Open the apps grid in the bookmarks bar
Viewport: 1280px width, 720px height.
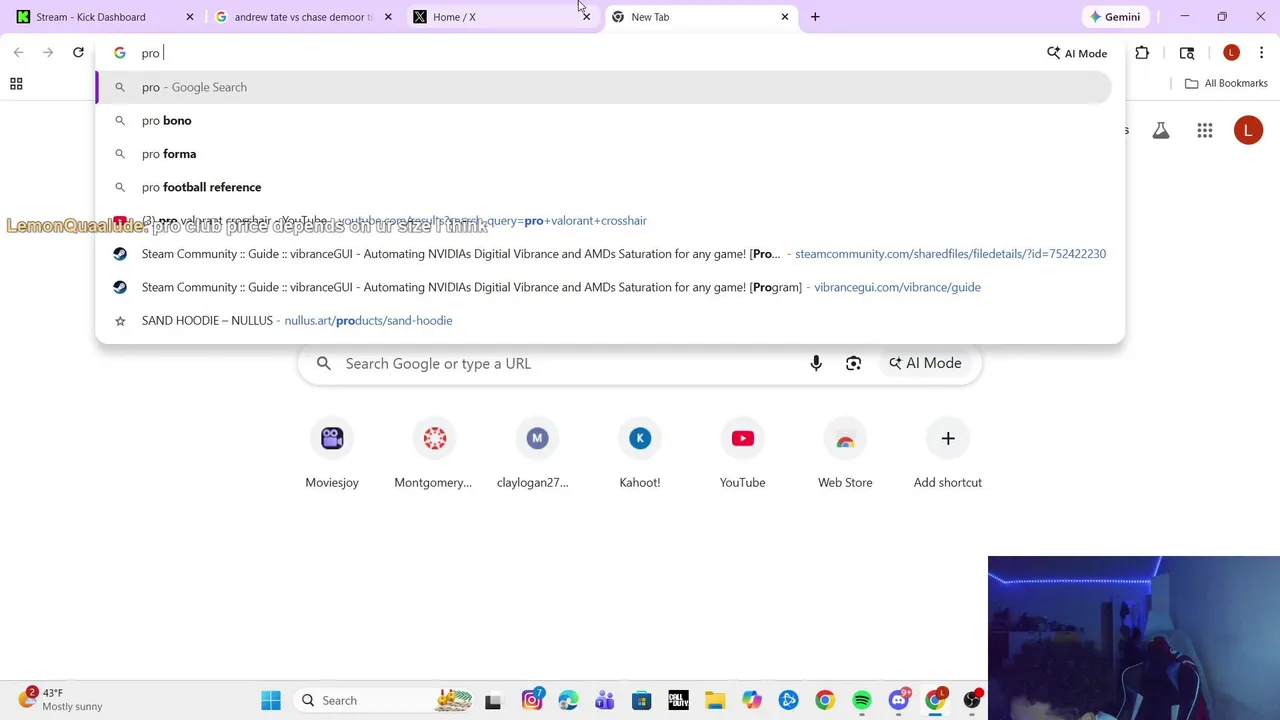16,84
